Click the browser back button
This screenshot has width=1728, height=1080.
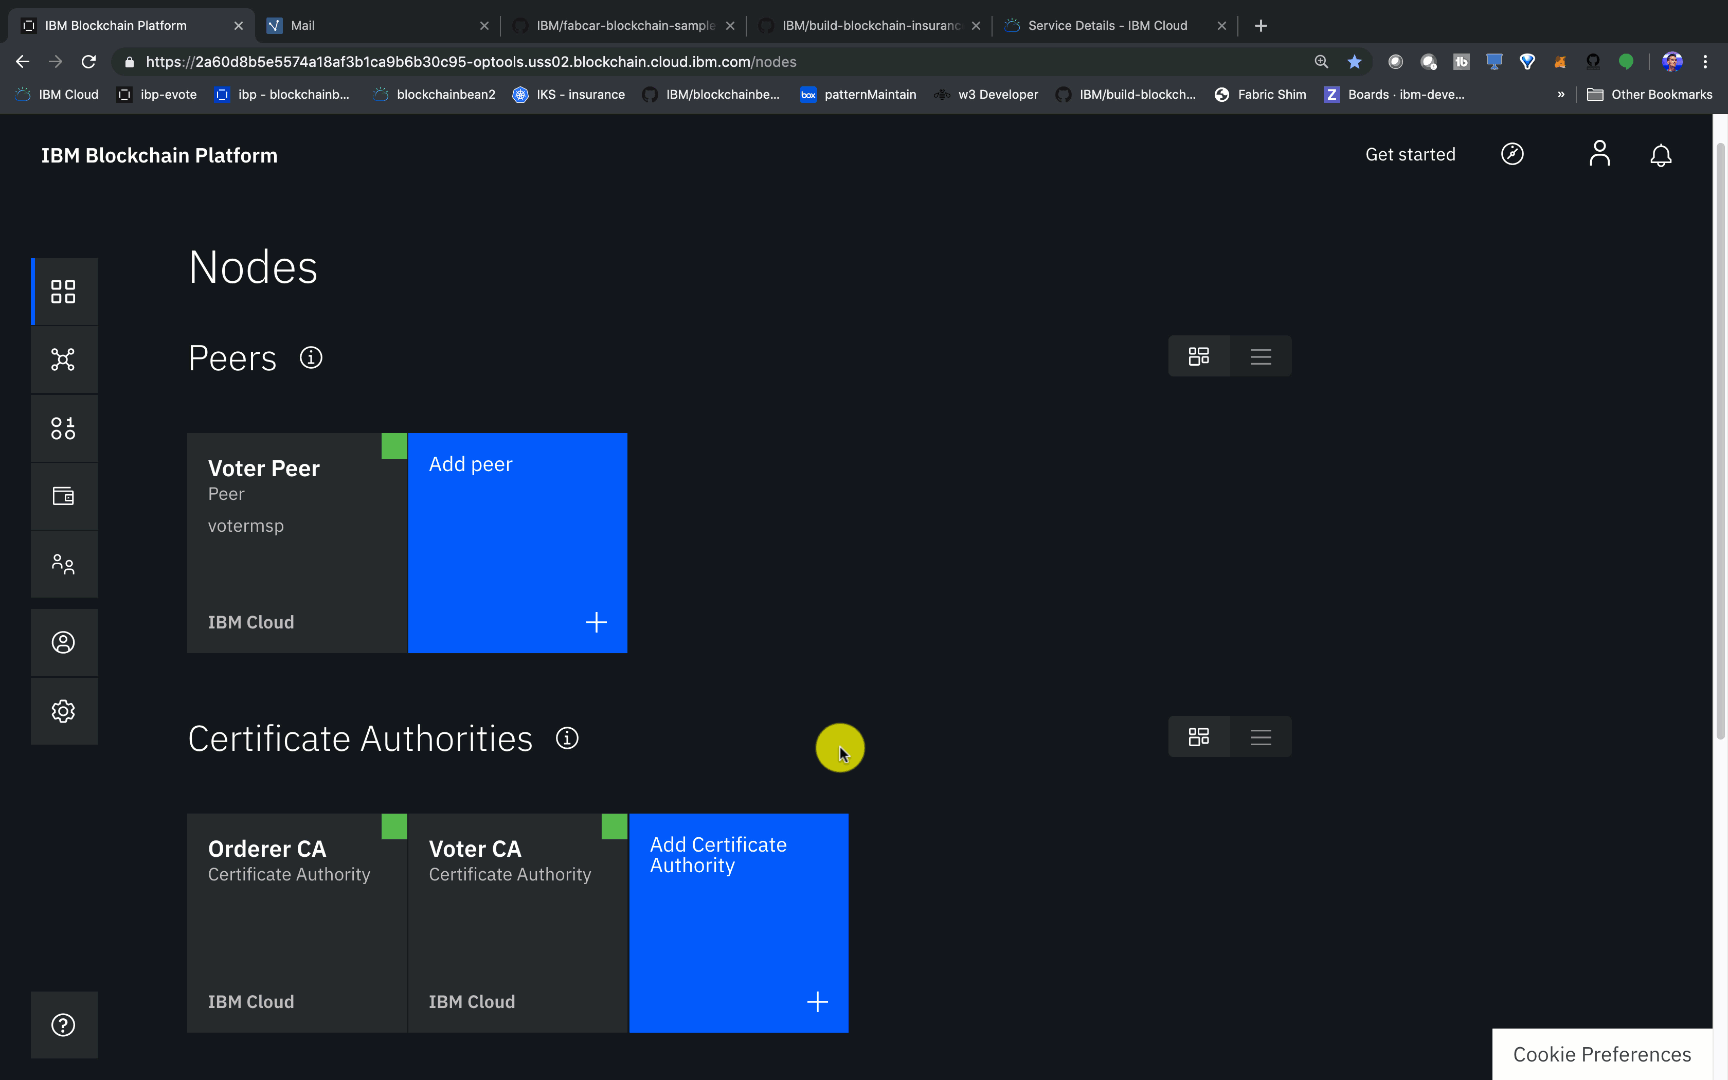pos(22,62)
